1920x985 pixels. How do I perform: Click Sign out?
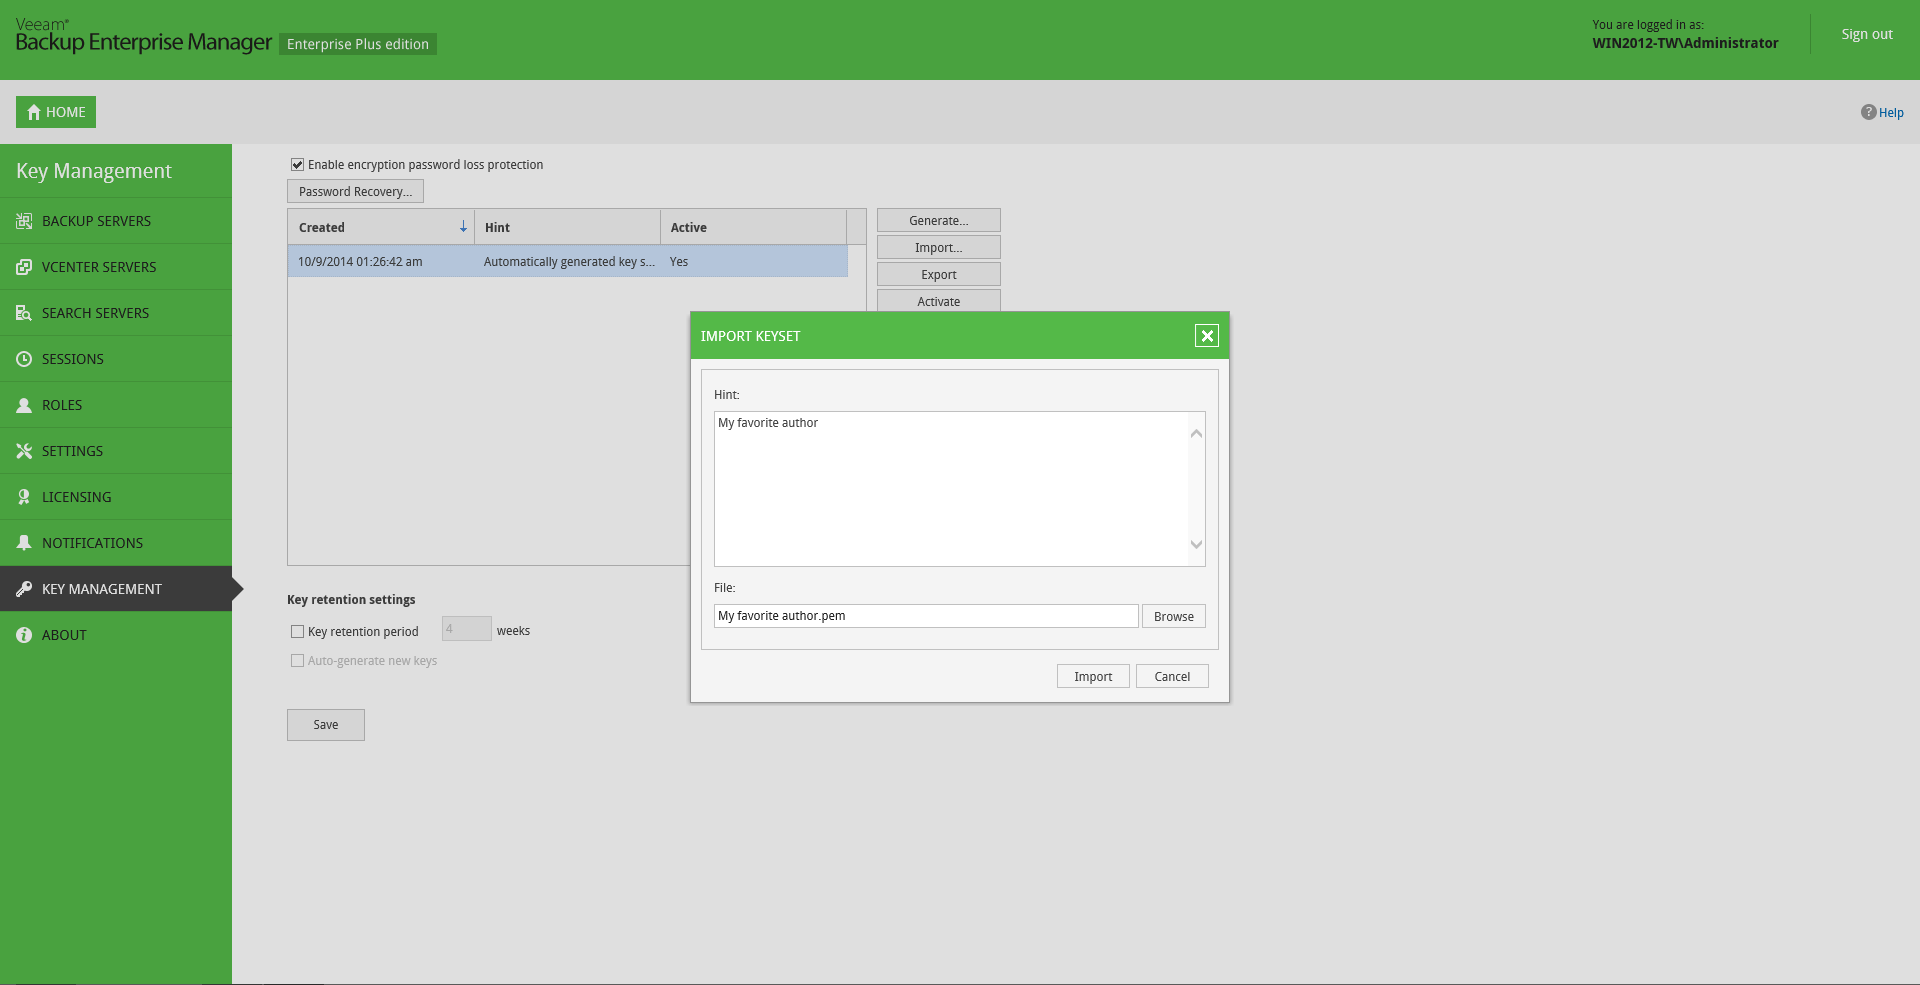pyautogui.click(x=1867, y=34)
